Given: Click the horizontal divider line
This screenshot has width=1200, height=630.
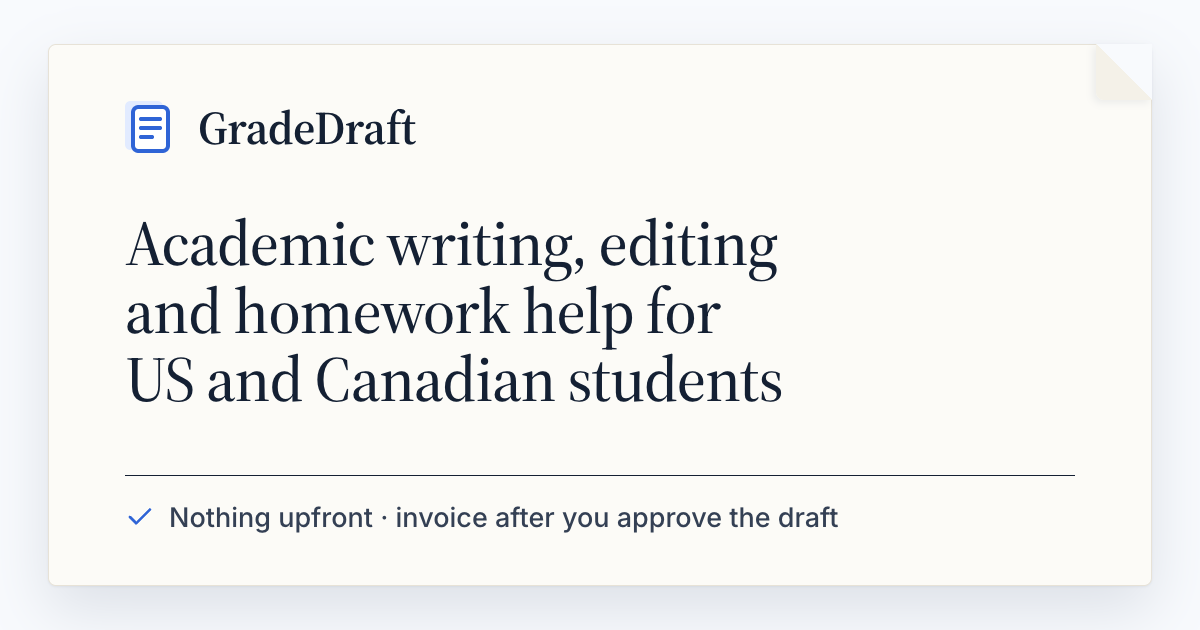Looking at the screenshot, I should [600, 475].
